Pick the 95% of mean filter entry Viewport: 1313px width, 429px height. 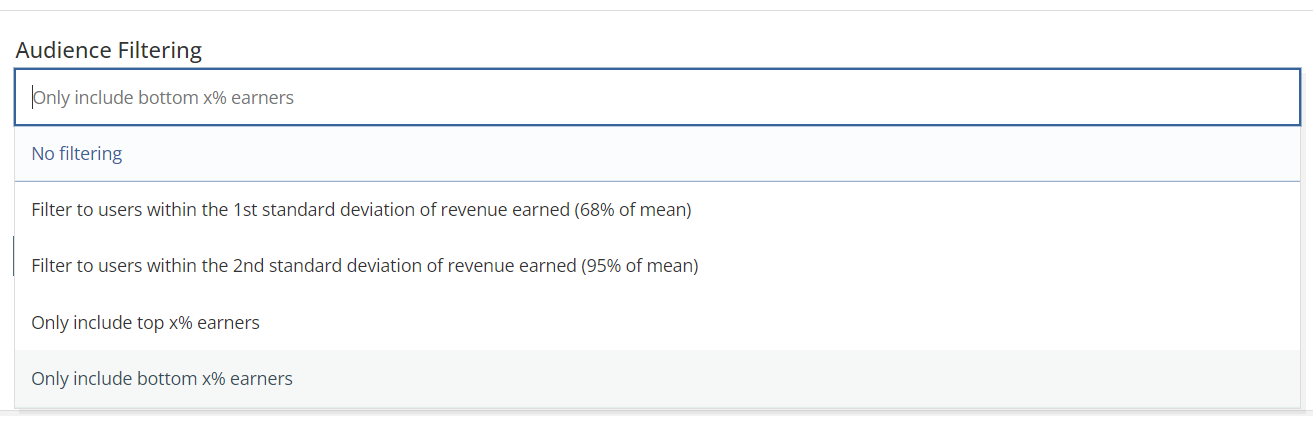pos(657,266)
